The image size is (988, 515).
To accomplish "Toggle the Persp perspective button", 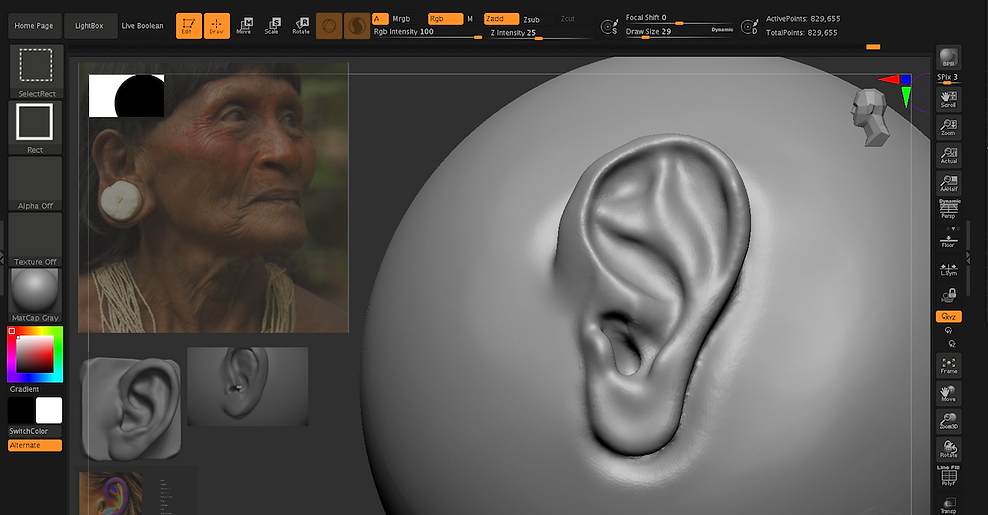I will coord(948,209).
